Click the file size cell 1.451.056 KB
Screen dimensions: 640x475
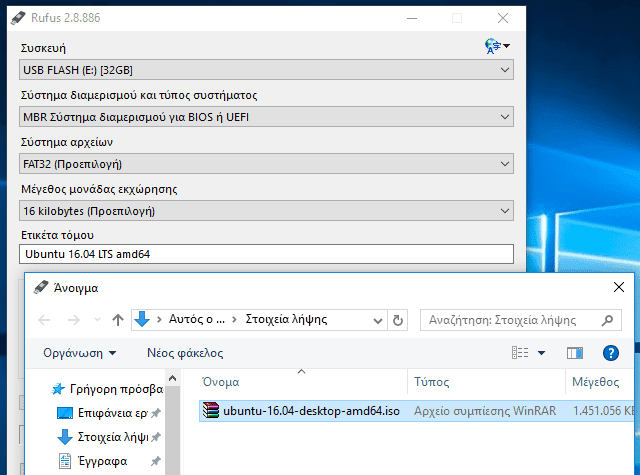tap(603, 411)
